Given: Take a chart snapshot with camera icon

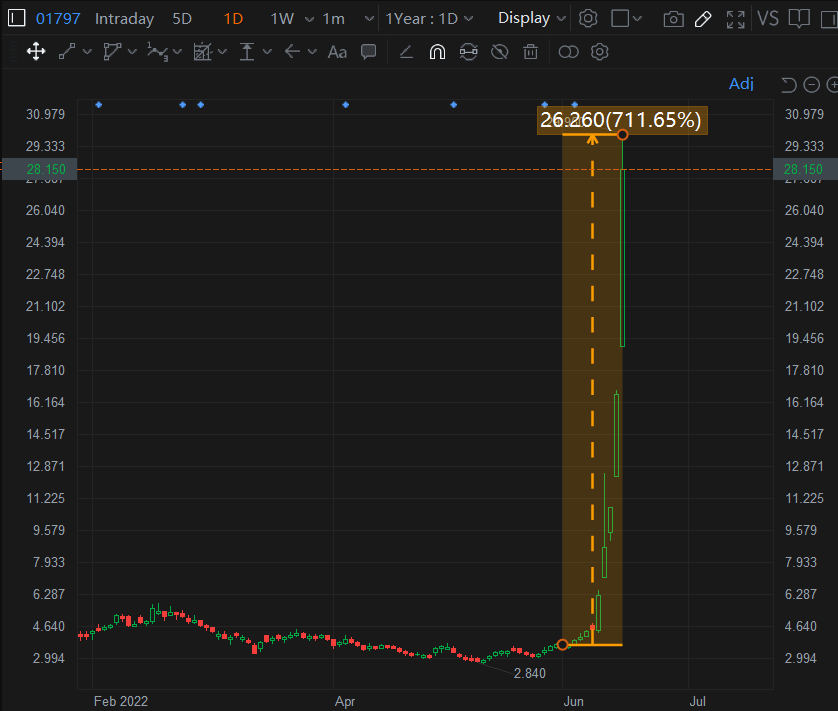Looking at the screenshot, I should [673, 19].
